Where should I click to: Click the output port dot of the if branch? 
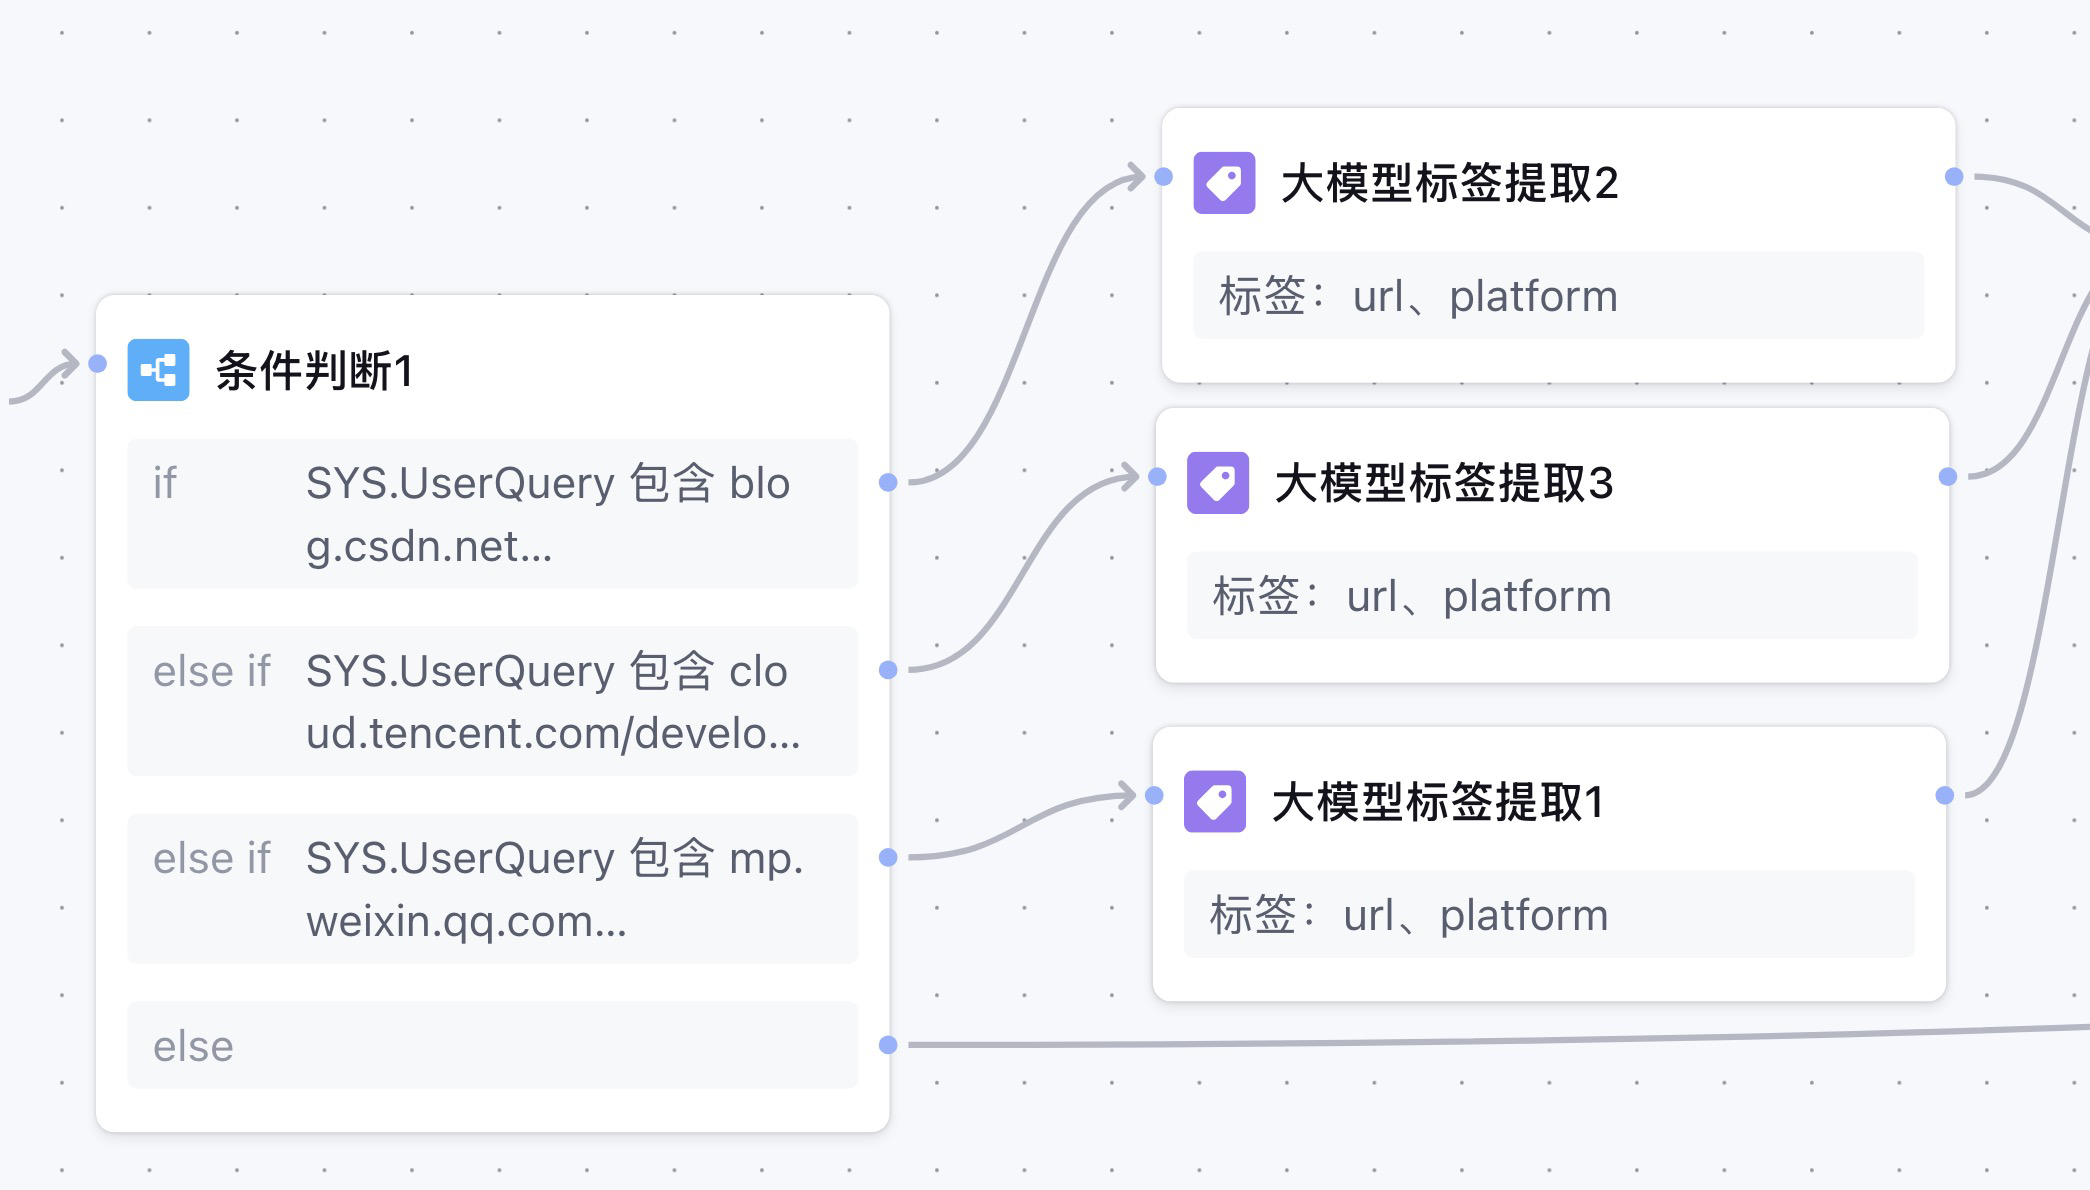coord(888,482)
